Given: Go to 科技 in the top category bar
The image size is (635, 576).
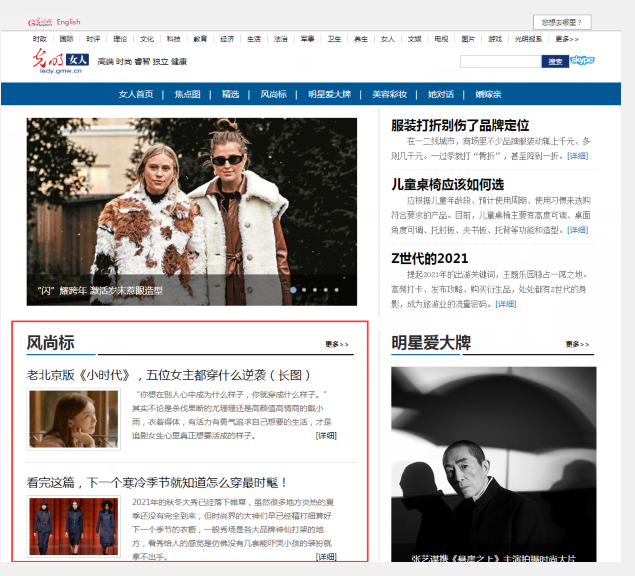Looking at the screenshot, I should coord(173,39).
